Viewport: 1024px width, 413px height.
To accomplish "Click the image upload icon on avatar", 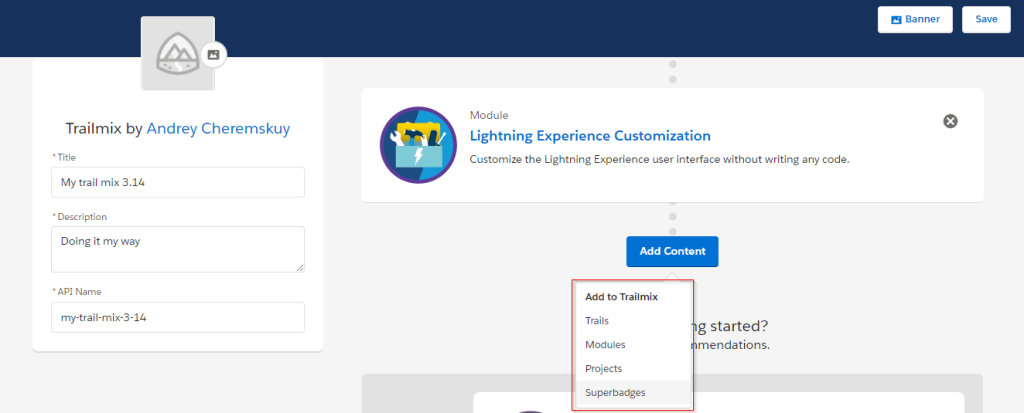I will (213, 55).
